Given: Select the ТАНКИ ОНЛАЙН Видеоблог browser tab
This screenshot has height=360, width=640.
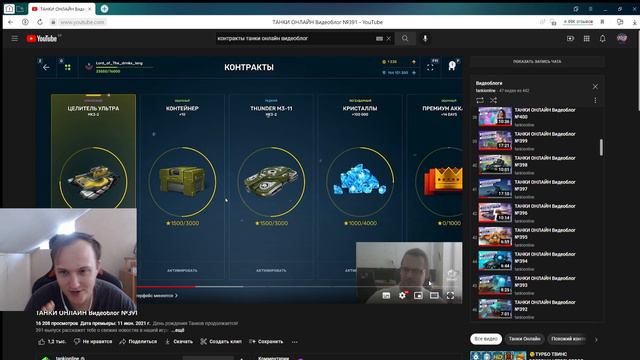Looking at the screenshot, I should click(61, 9).
